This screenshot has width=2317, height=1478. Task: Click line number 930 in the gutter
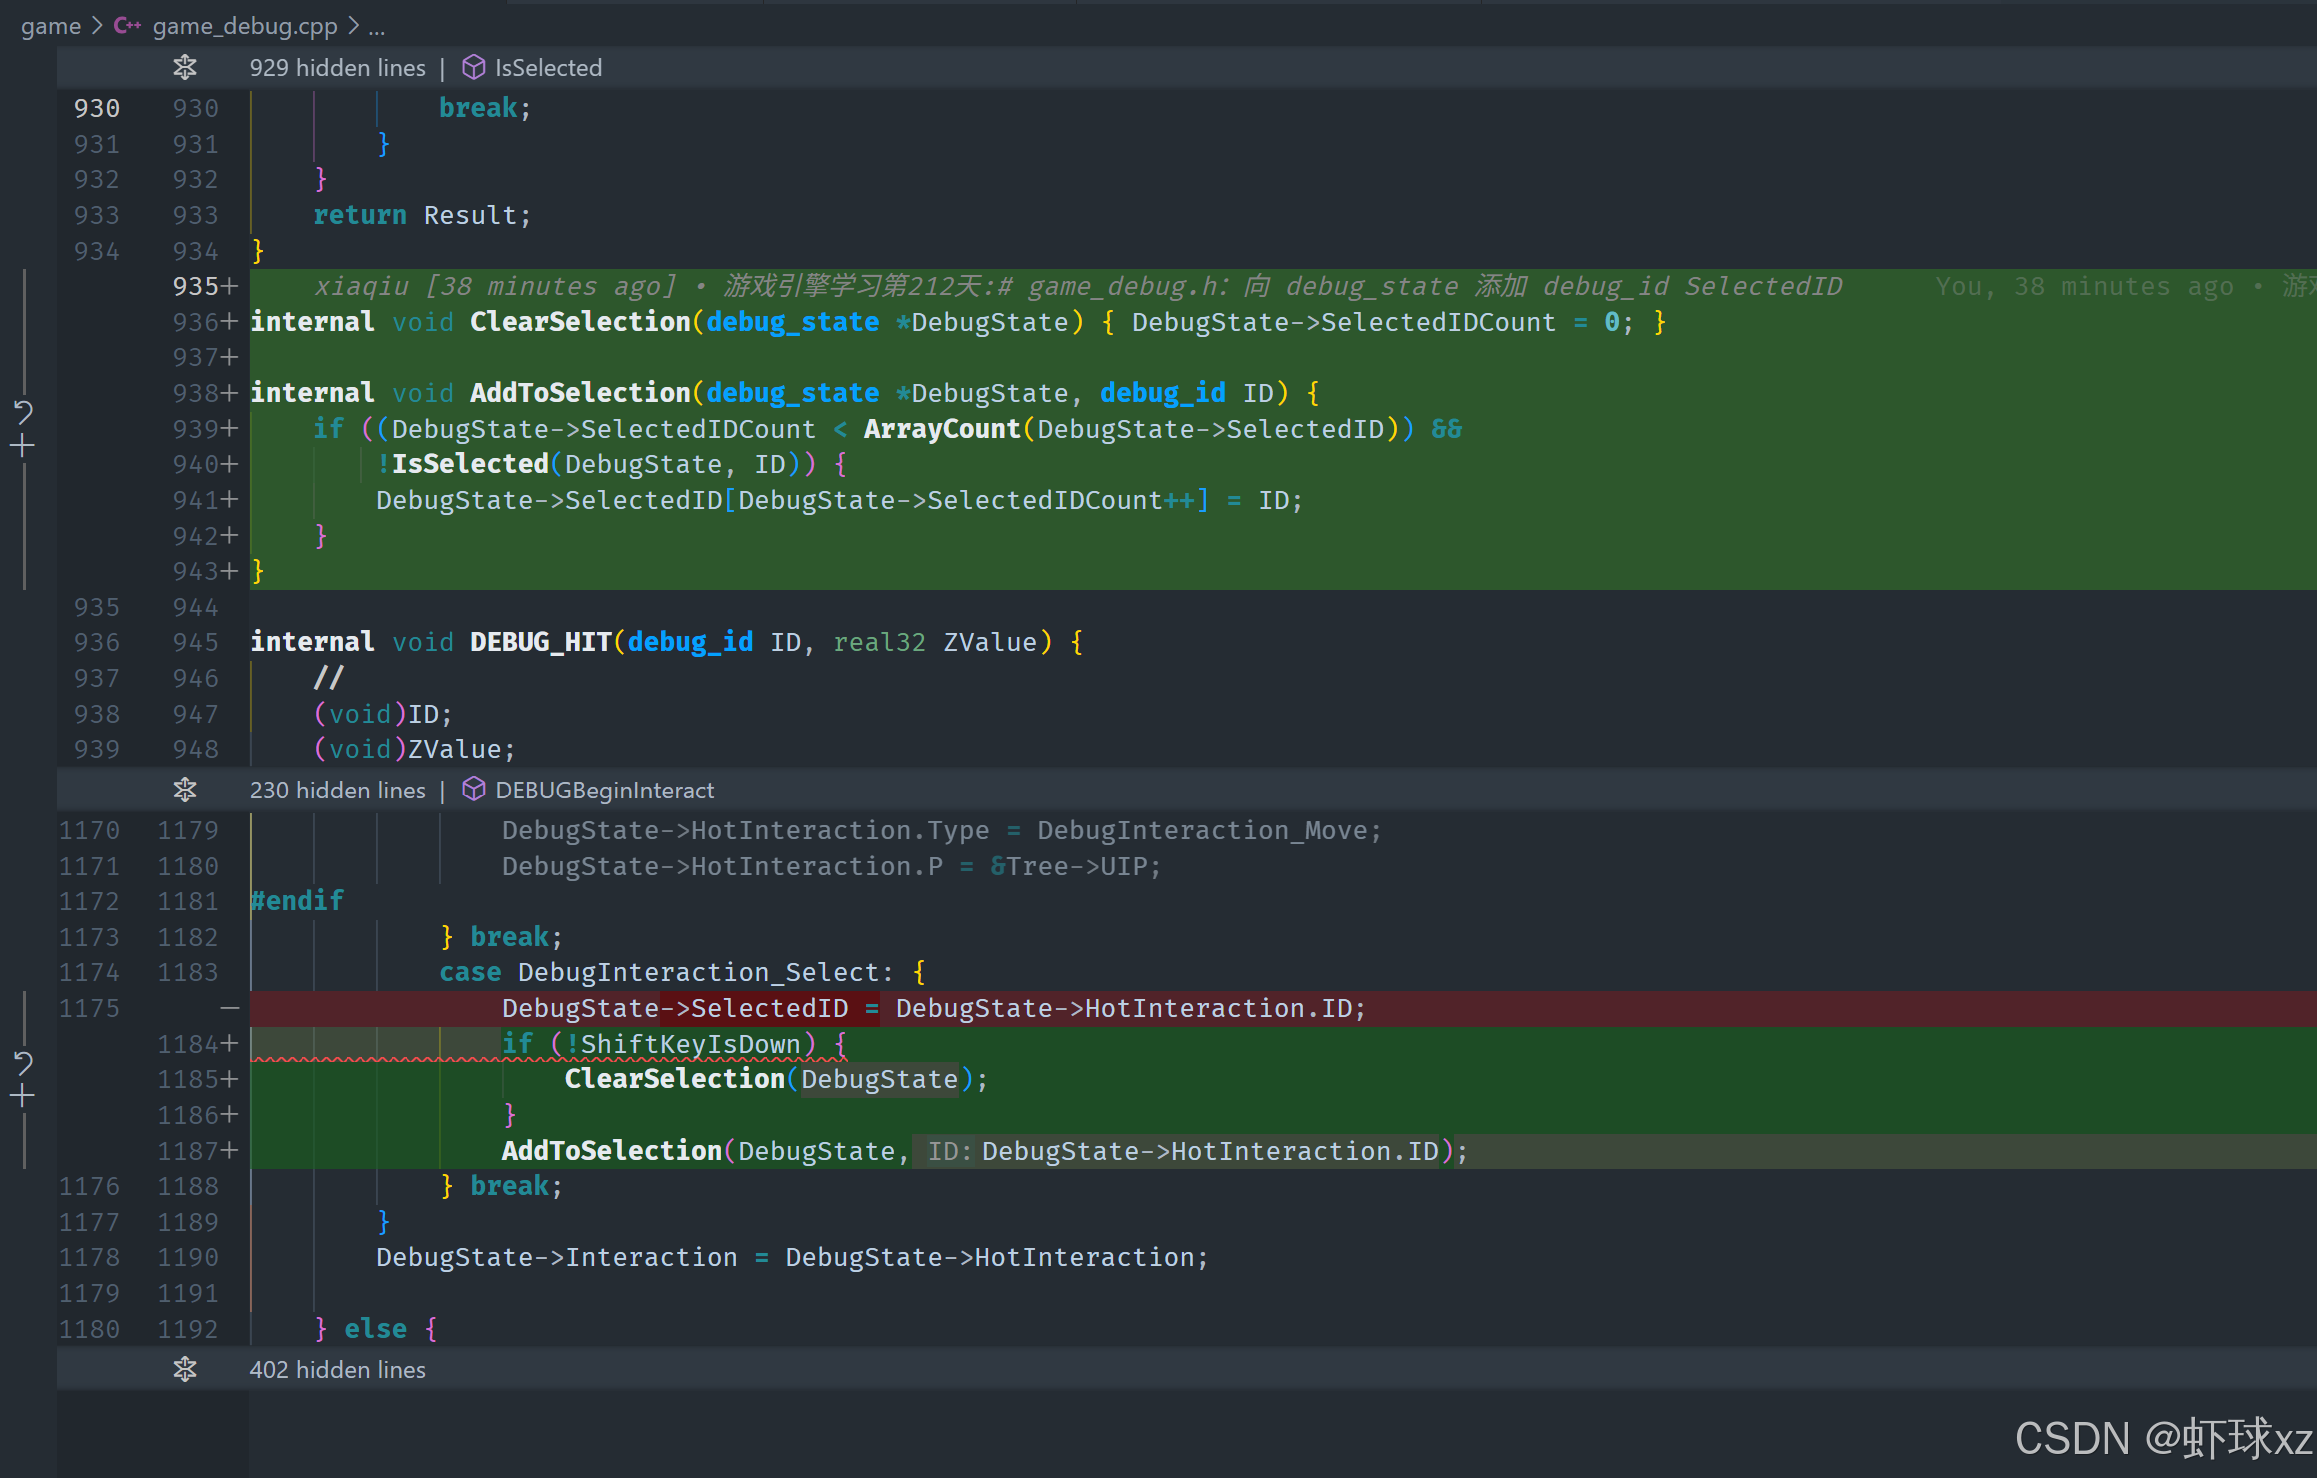tap(96, 108)
